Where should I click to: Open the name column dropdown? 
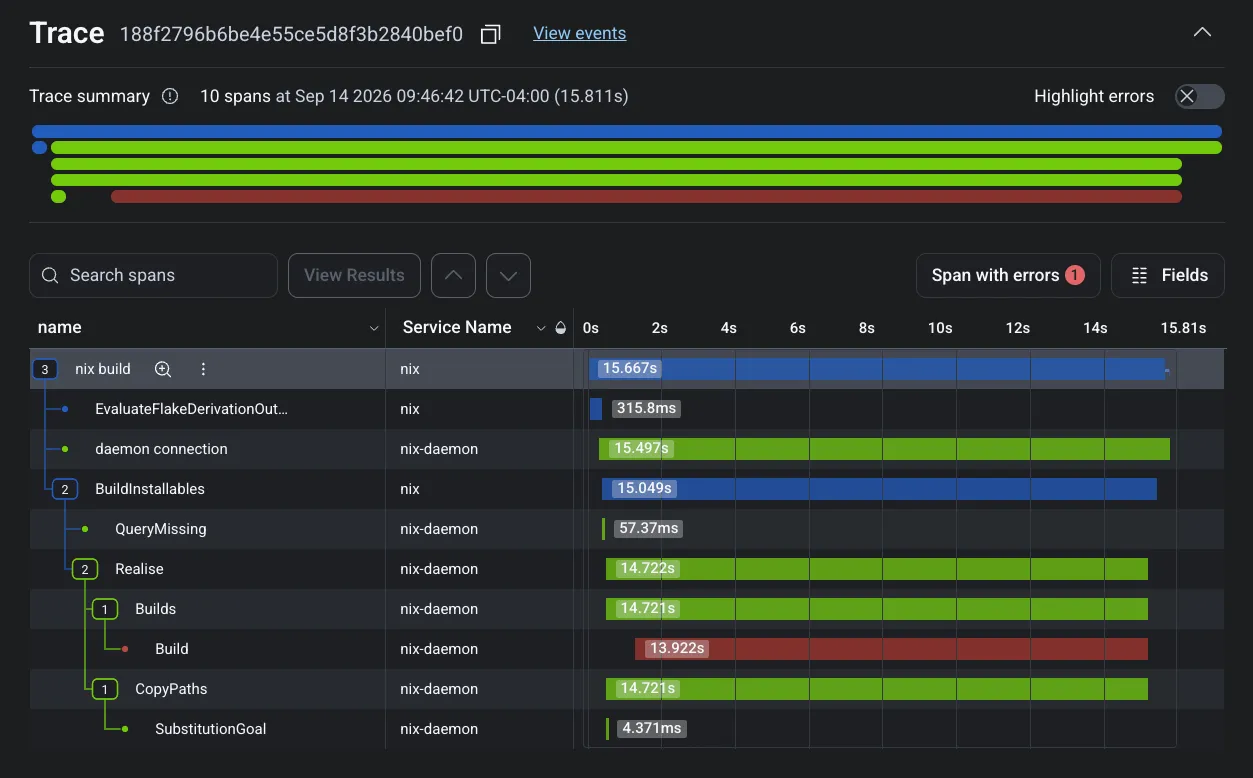coord(374,328)
